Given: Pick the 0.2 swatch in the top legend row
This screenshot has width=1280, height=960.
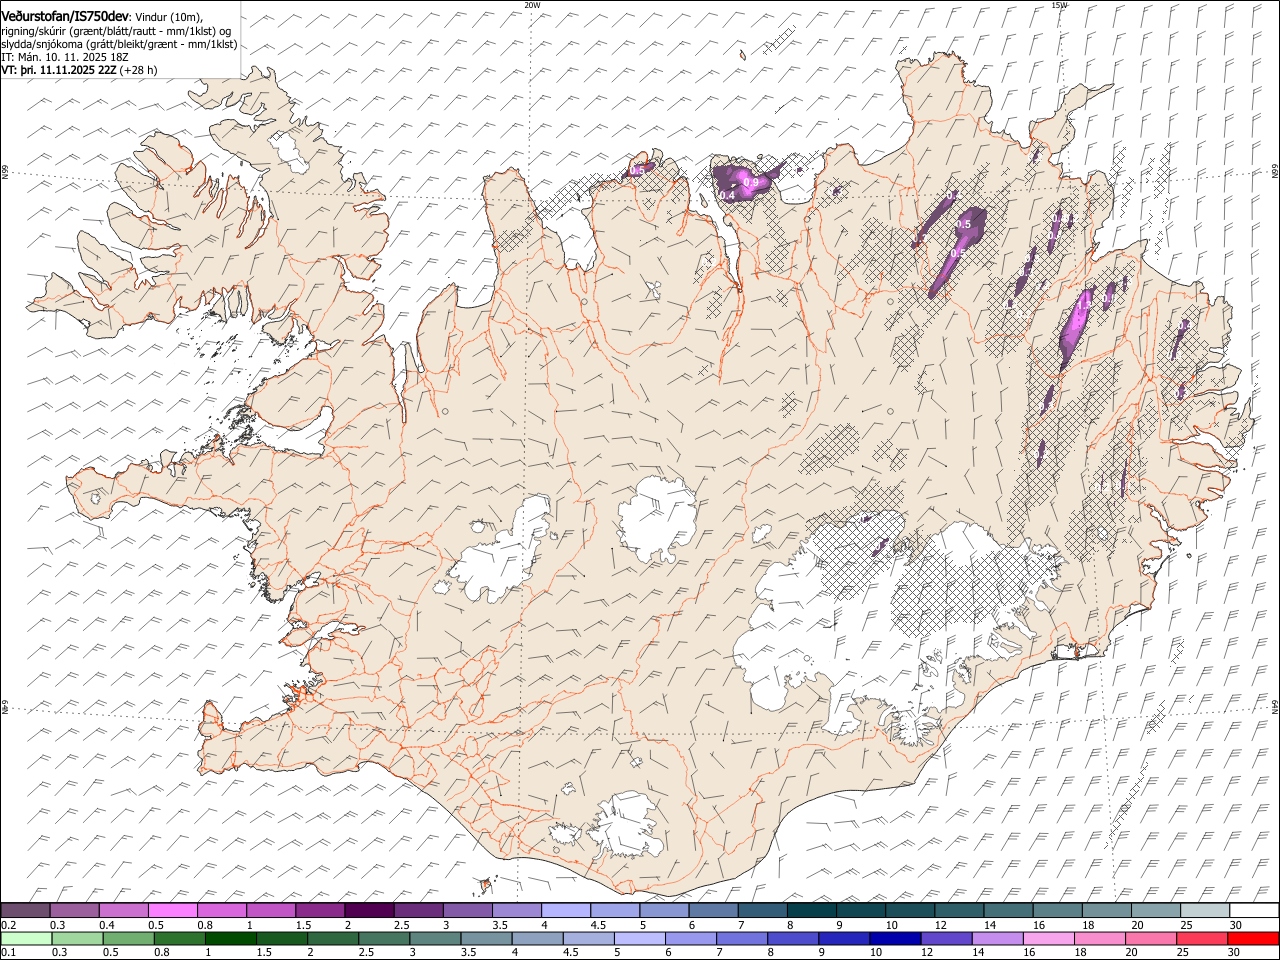Looking at the screenshot, I should point(25,910).
